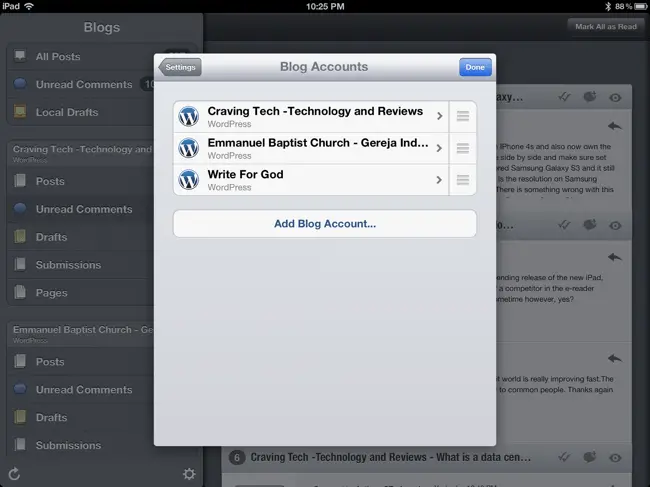Select Emmanuel Baptist Church - Gereja Ind... title
The width and height of the screenshot is (650, 487).
pos(318,143)
